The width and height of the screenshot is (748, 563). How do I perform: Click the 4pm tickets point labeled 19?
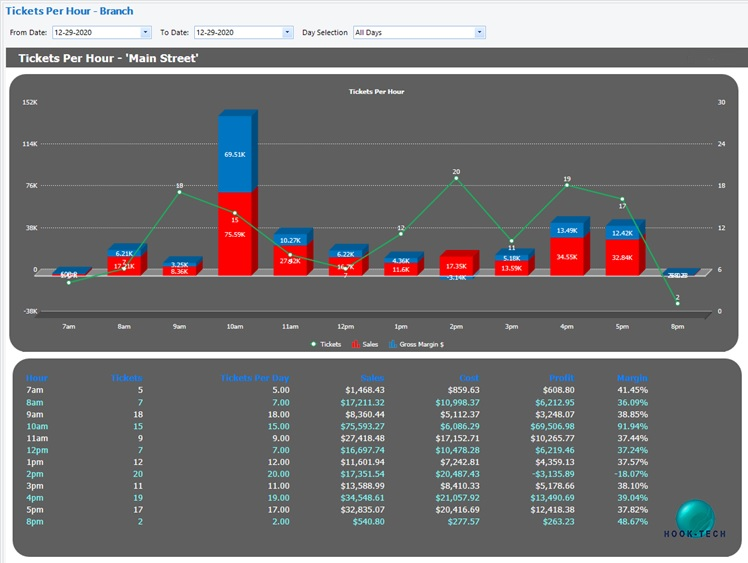[x=567, y=185]
